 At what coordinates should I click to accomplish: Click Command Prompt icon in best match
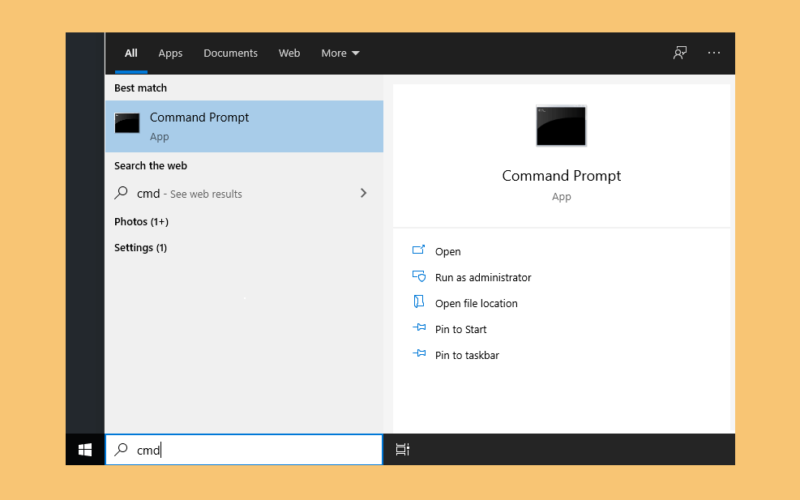pos(127,123)
